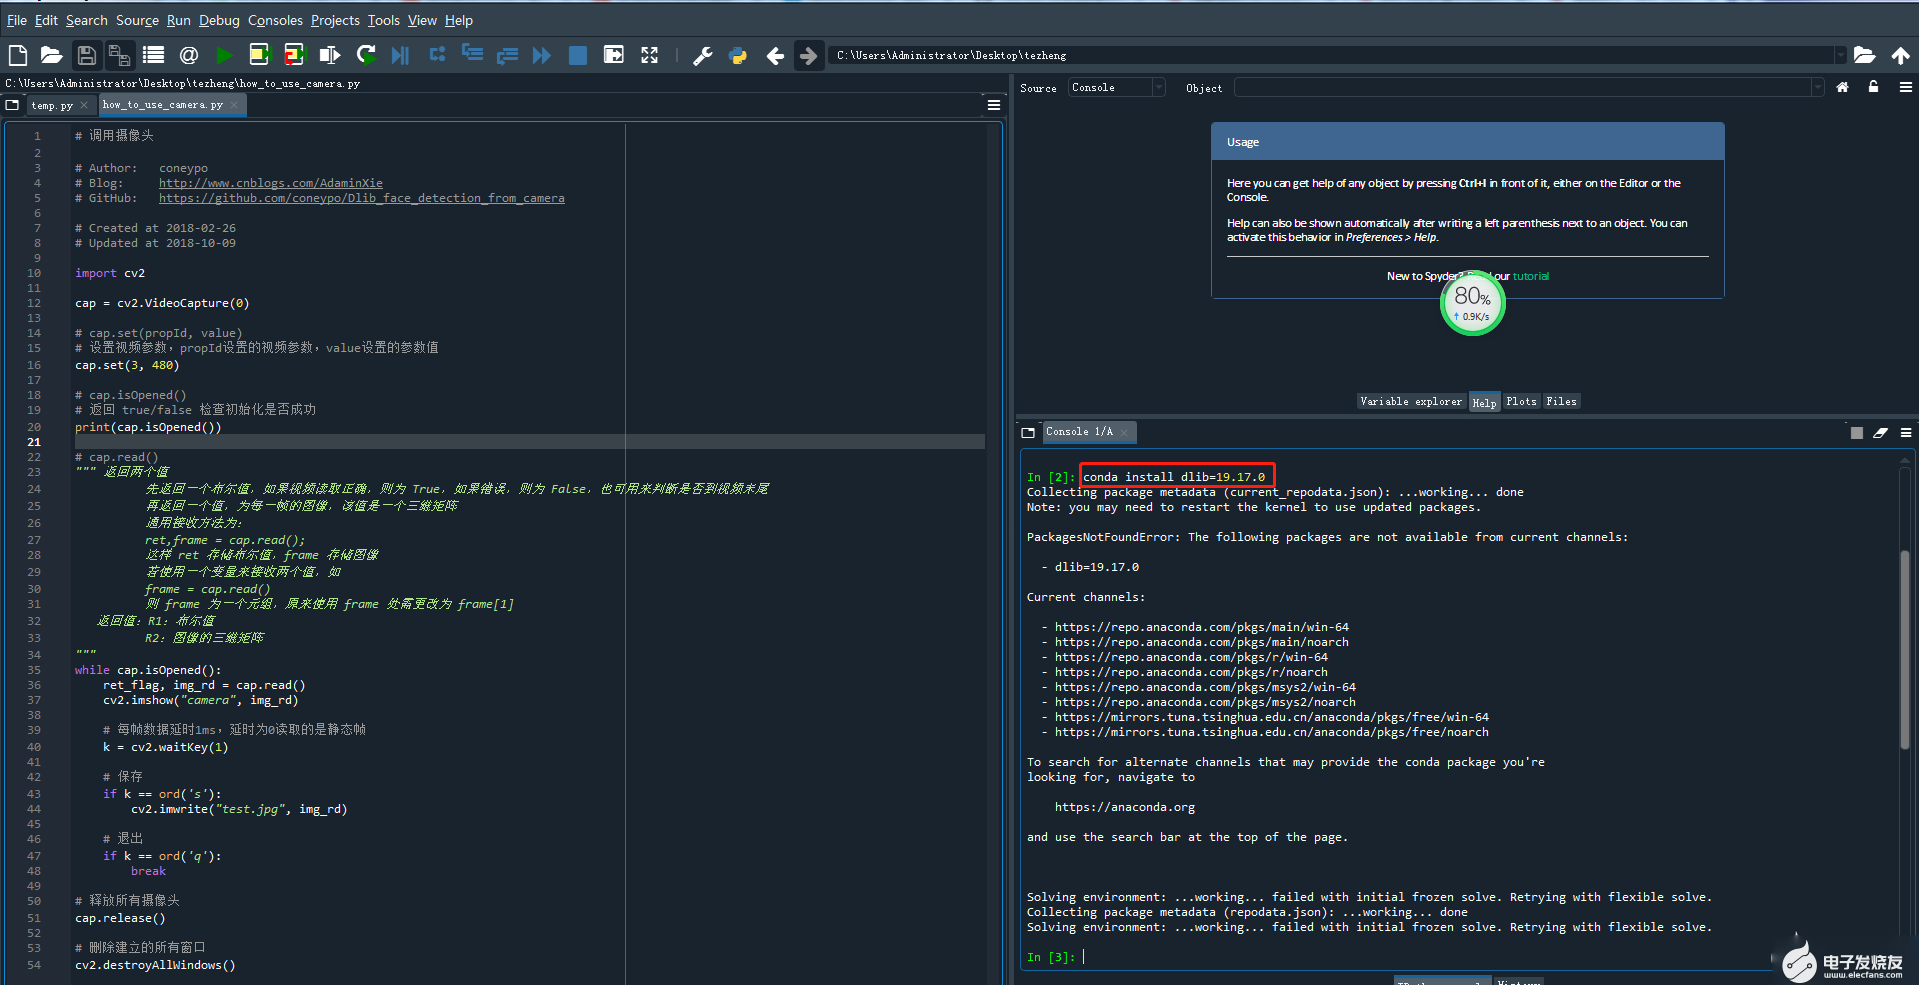The height and width of the screenshot is (985, 1919).
Task: Open the Help pane options menu
Action: [1906, 87]
